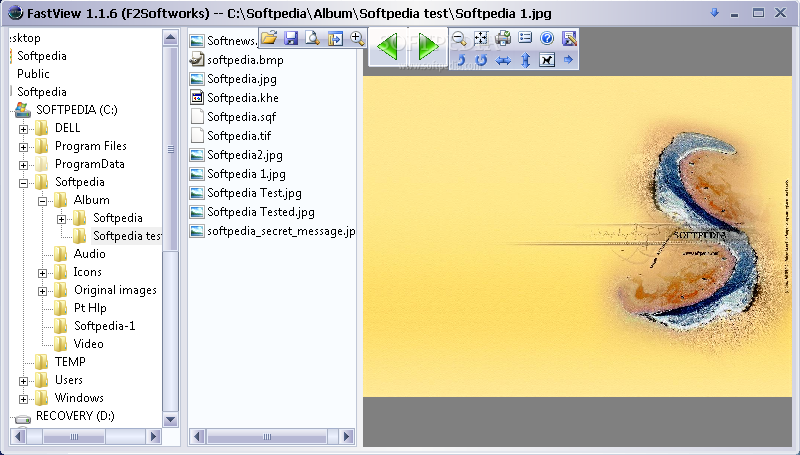
Task: Click the FastView globe icon in title bar
Action: pos(15,12)
